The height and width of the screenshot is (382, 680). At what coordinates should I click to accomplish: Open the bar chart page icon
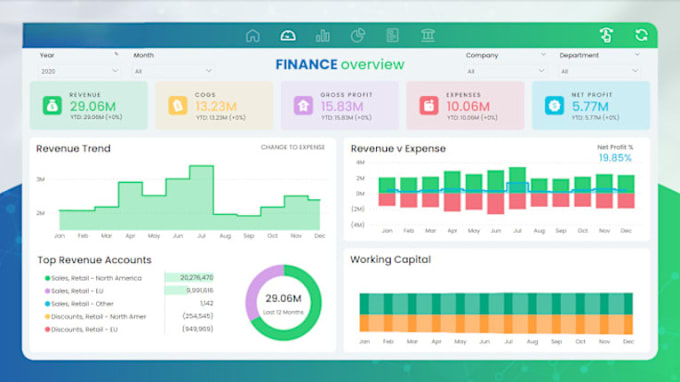[x=323, y=36]
